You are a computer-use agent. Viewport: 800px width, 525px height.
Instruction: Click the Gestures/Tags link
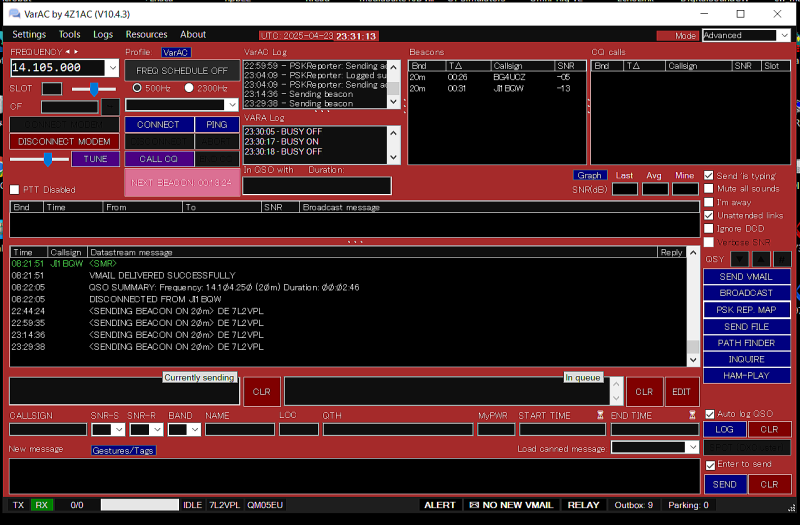123,451
